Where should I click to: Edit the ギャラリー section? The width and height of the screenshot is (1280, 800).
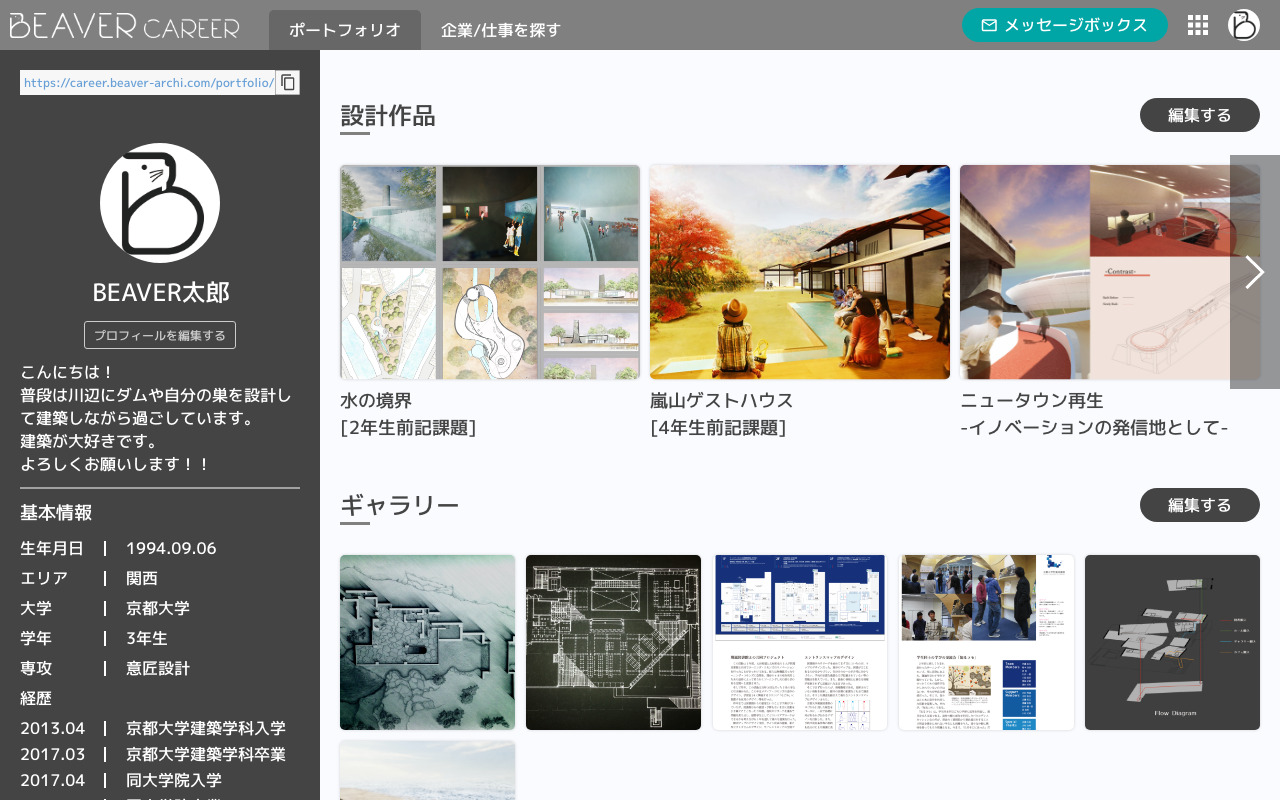[1200, 505]
